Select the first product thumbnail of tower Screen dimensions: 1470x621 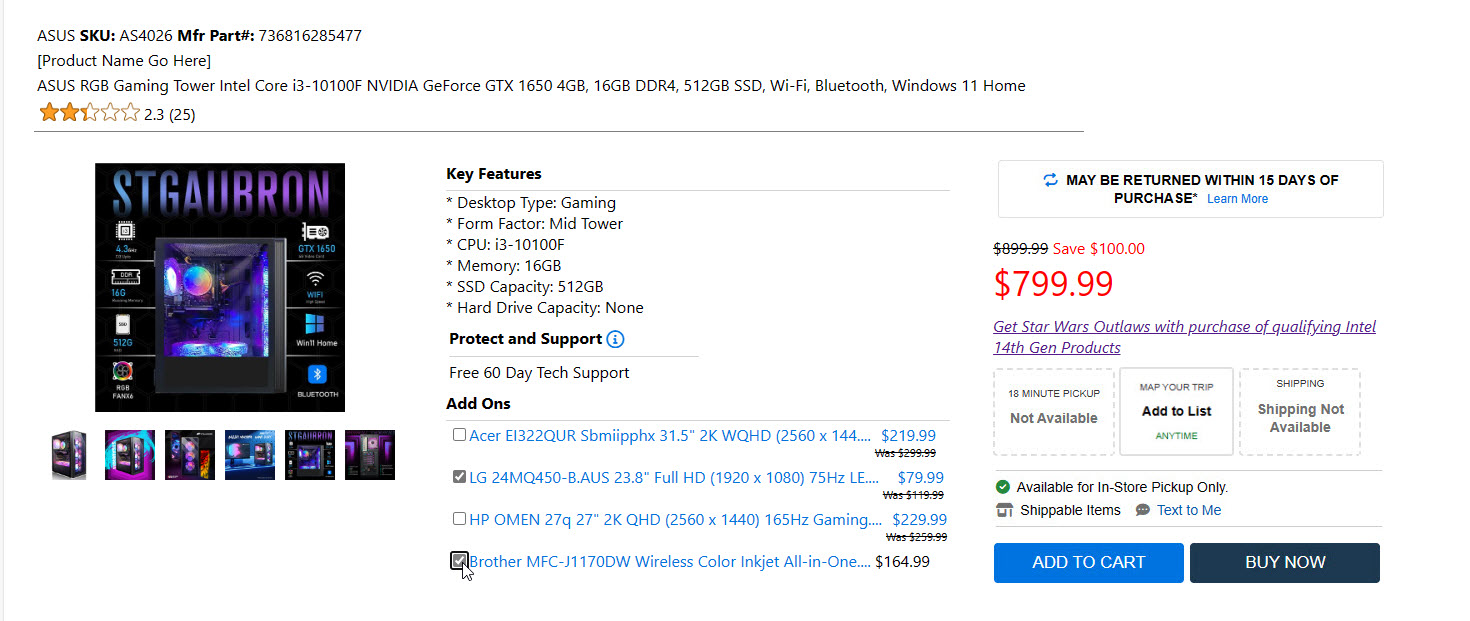coord(70,455)
